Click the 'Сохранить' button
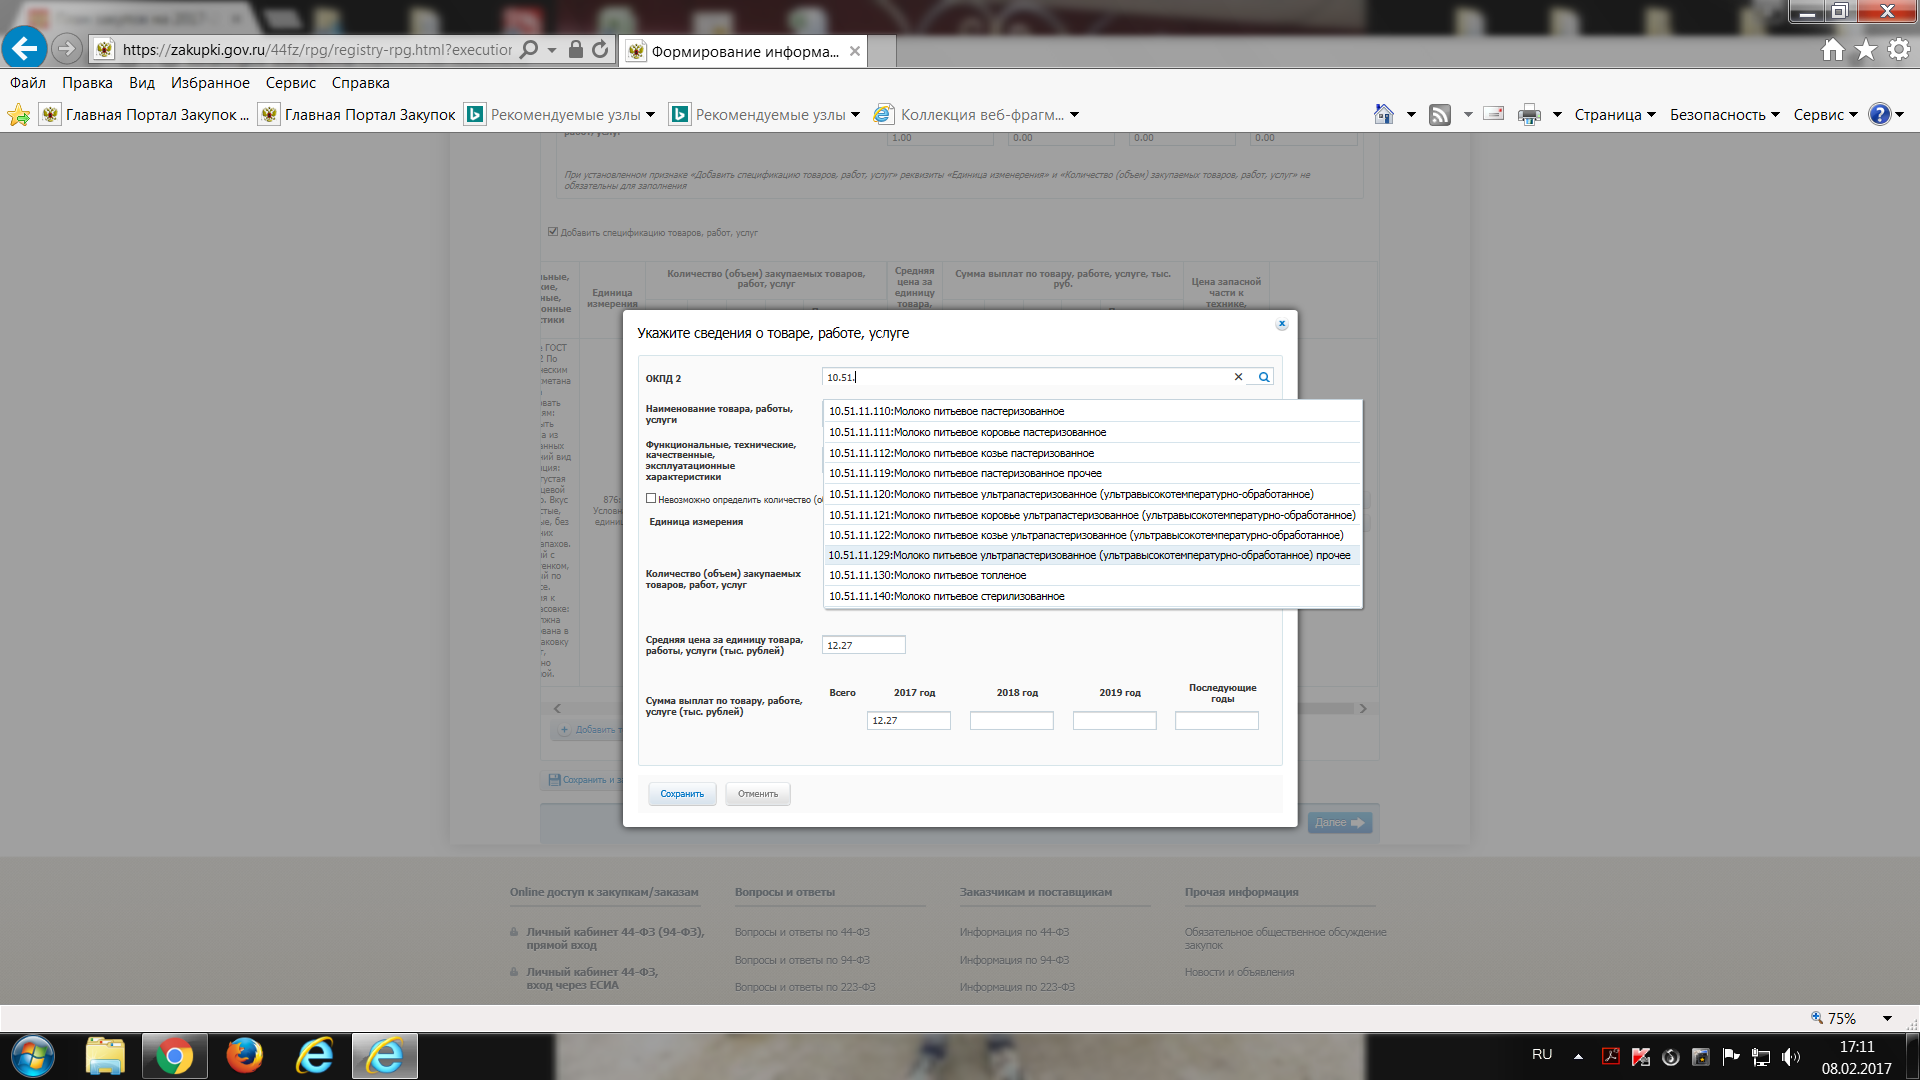 [x=682, y=794]
